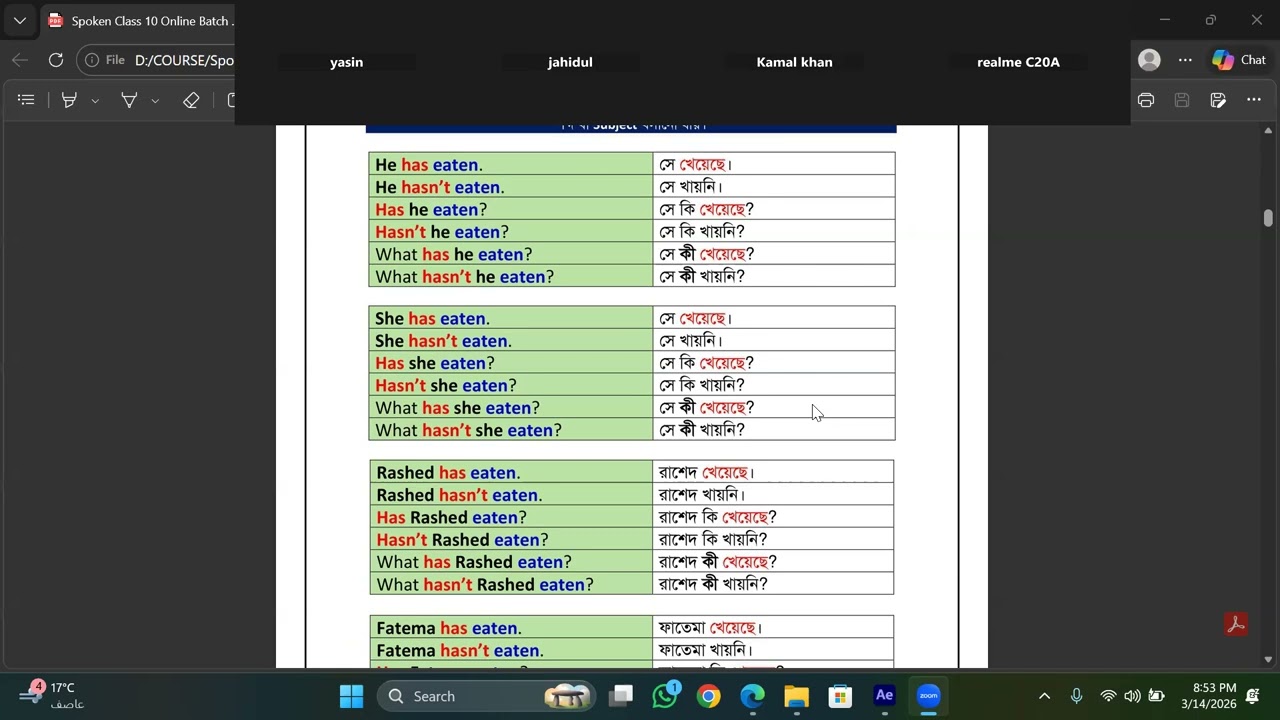Open Adobe After Effects from the taskbar
The width and height of the screenshot is (1280, 720).
[x=884, y=696]
